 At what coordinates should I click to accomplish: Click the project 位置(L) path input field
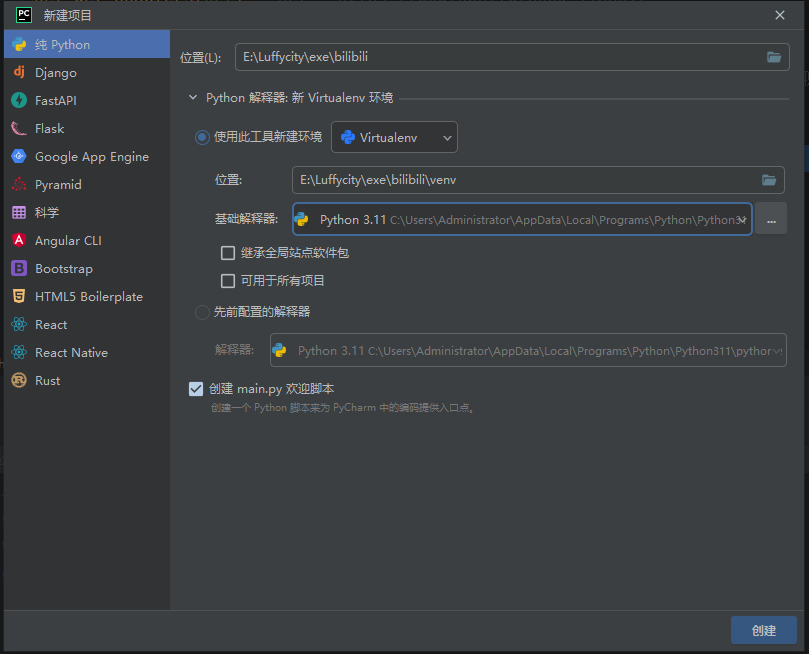[x=512, y=57]
